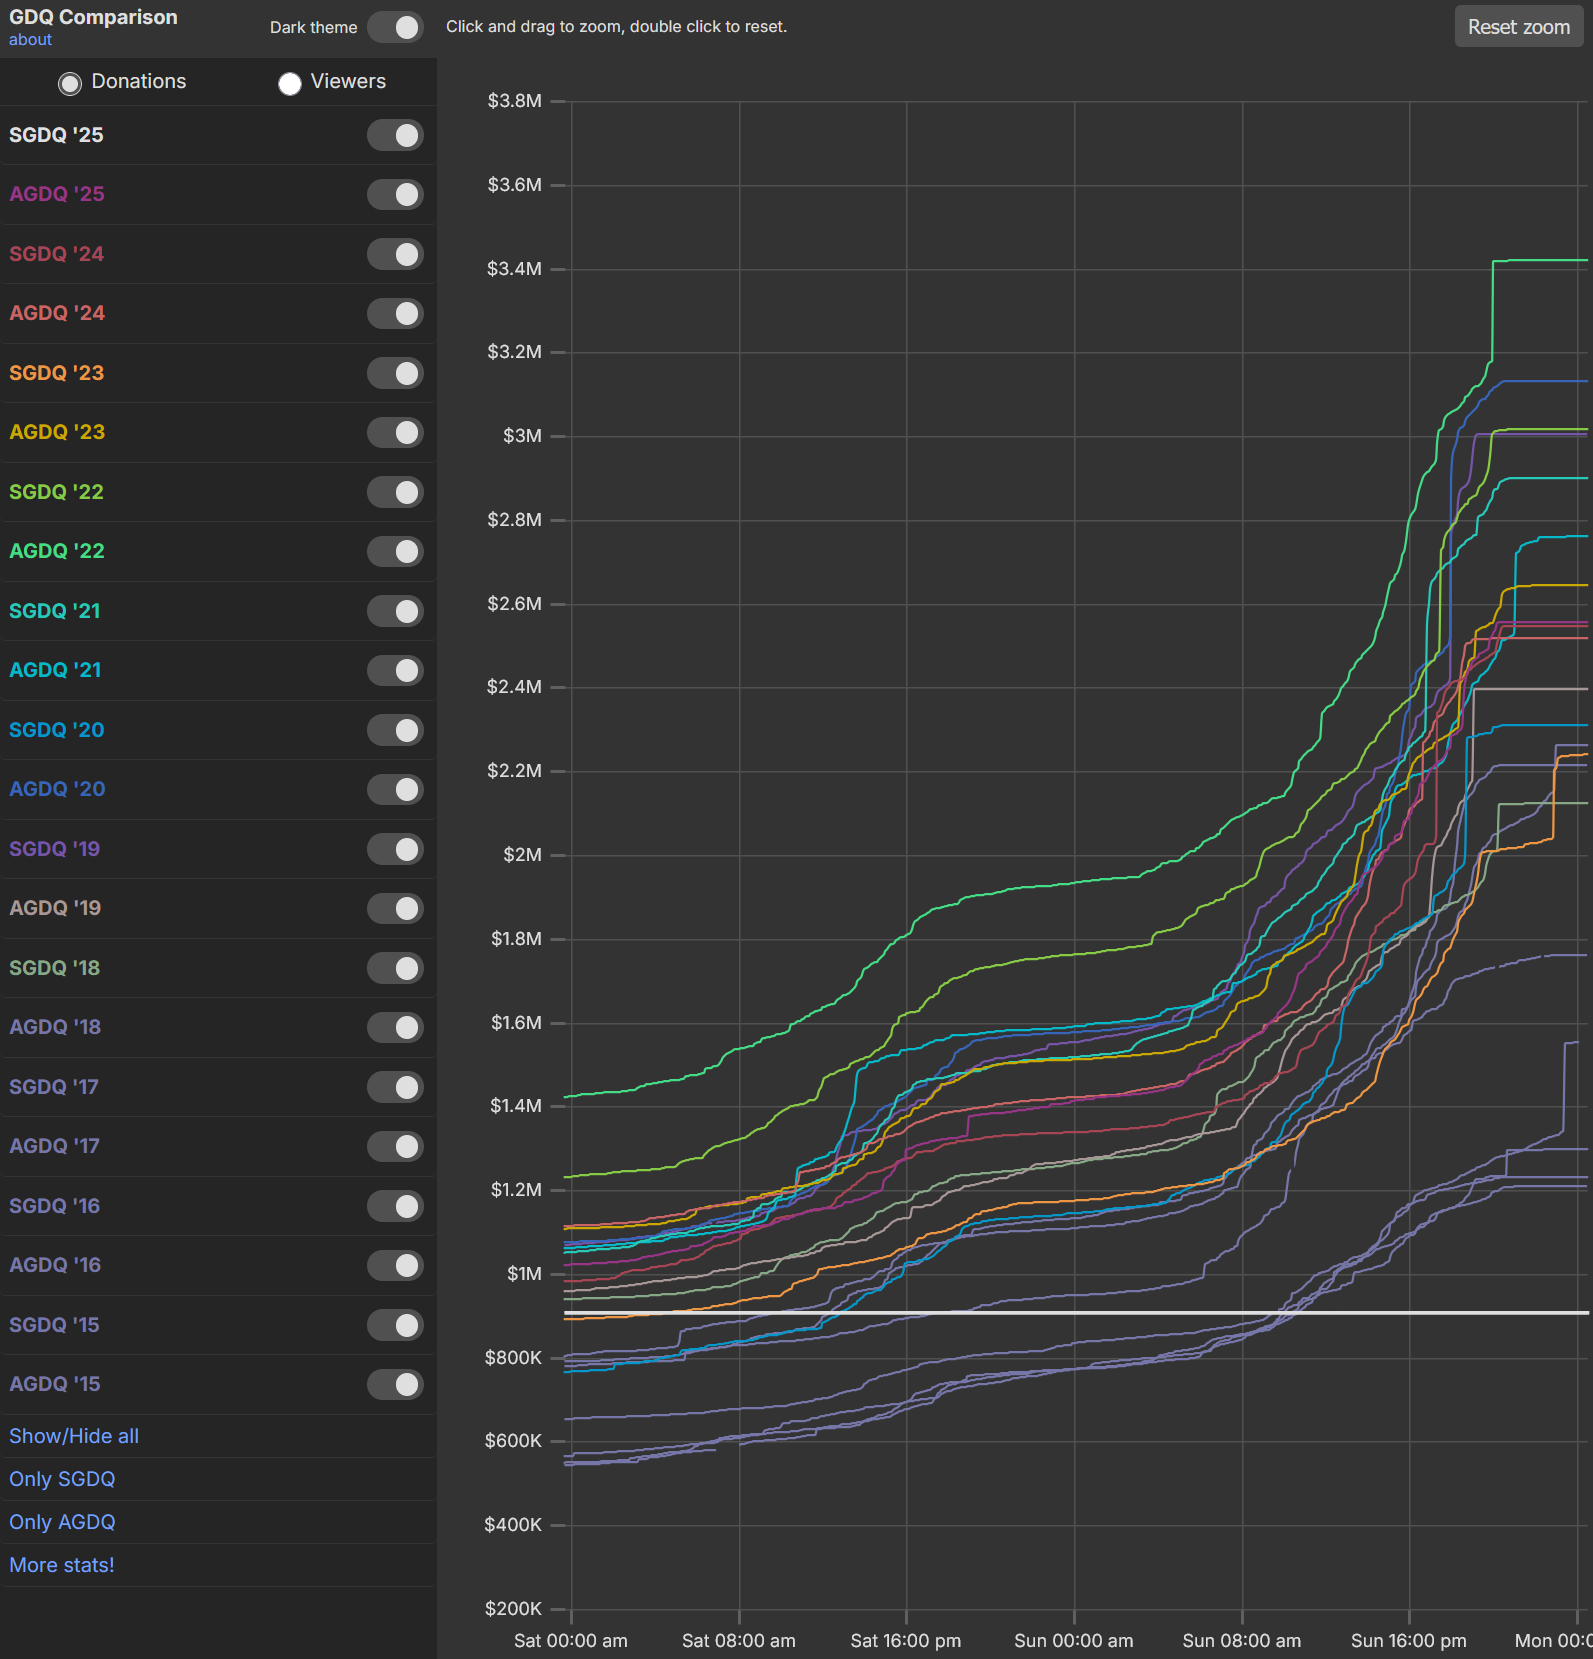This screenshot has height=1659, width=1593.
Task: Click the Reset zoom button
Action: (1519, 27)
